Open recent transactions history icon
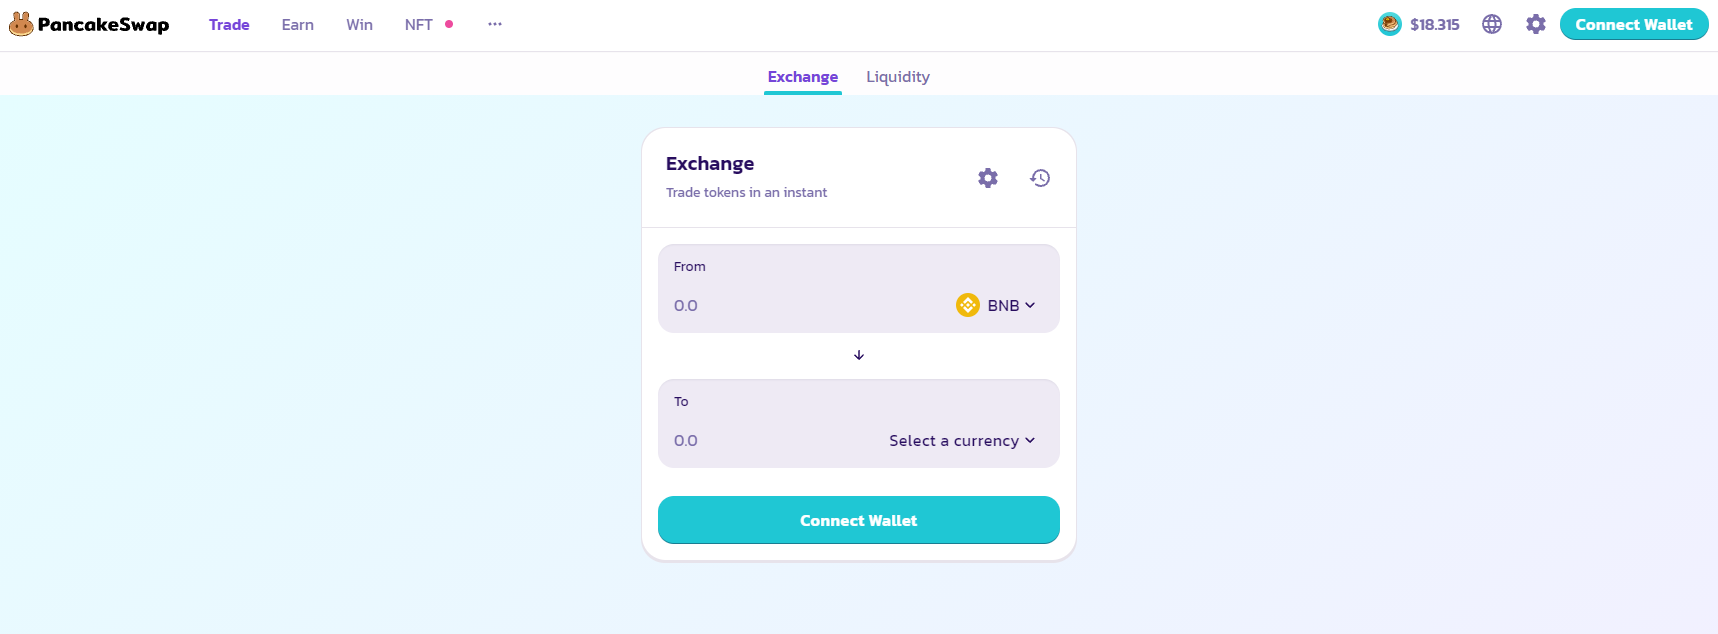 pos(1040,178)
